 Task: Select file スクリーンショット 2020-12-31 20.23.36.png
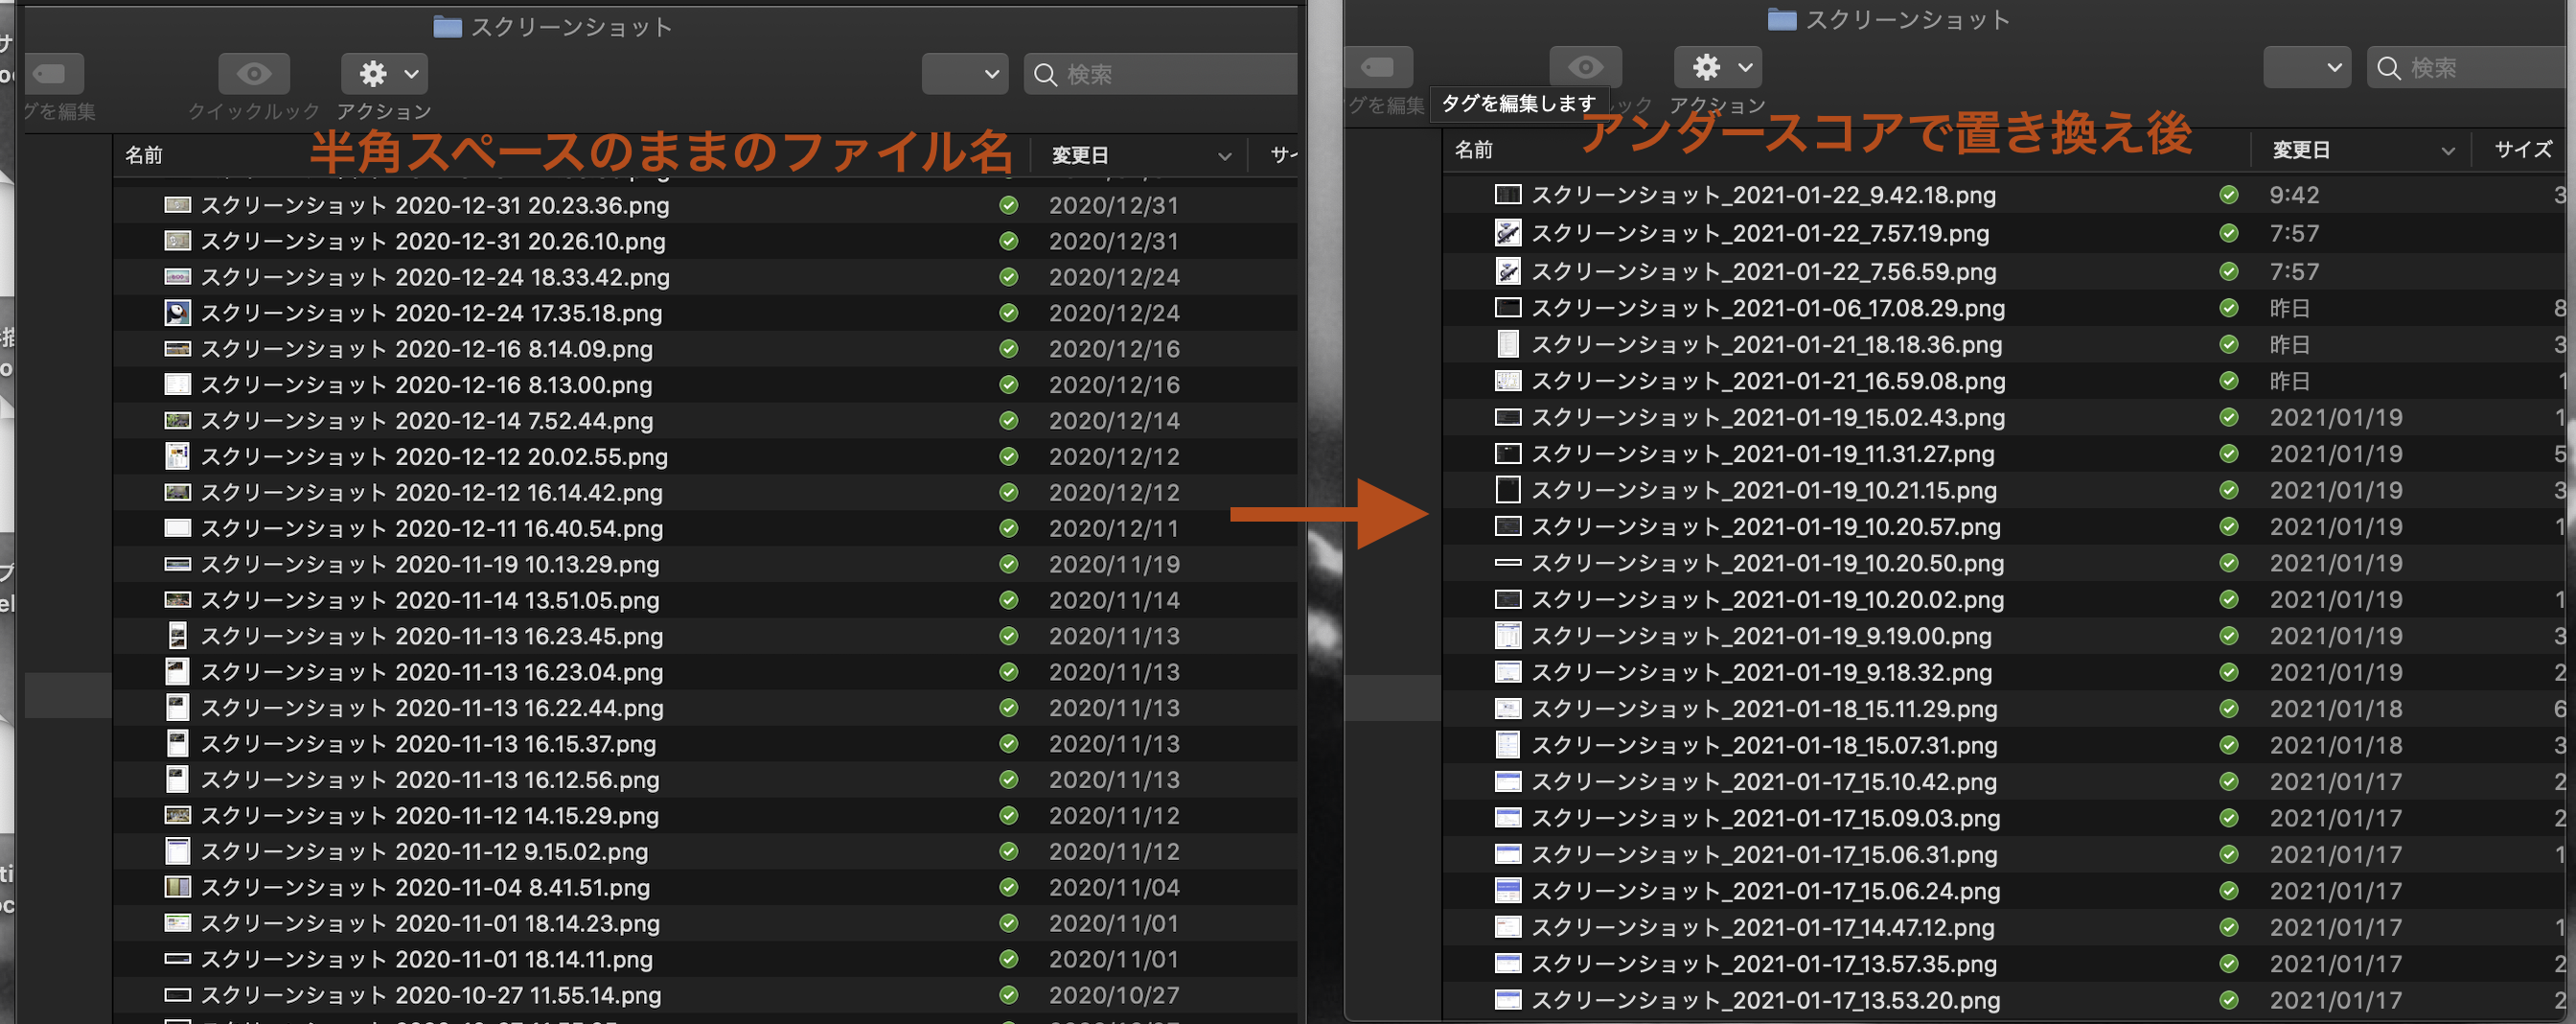[434, 206]
